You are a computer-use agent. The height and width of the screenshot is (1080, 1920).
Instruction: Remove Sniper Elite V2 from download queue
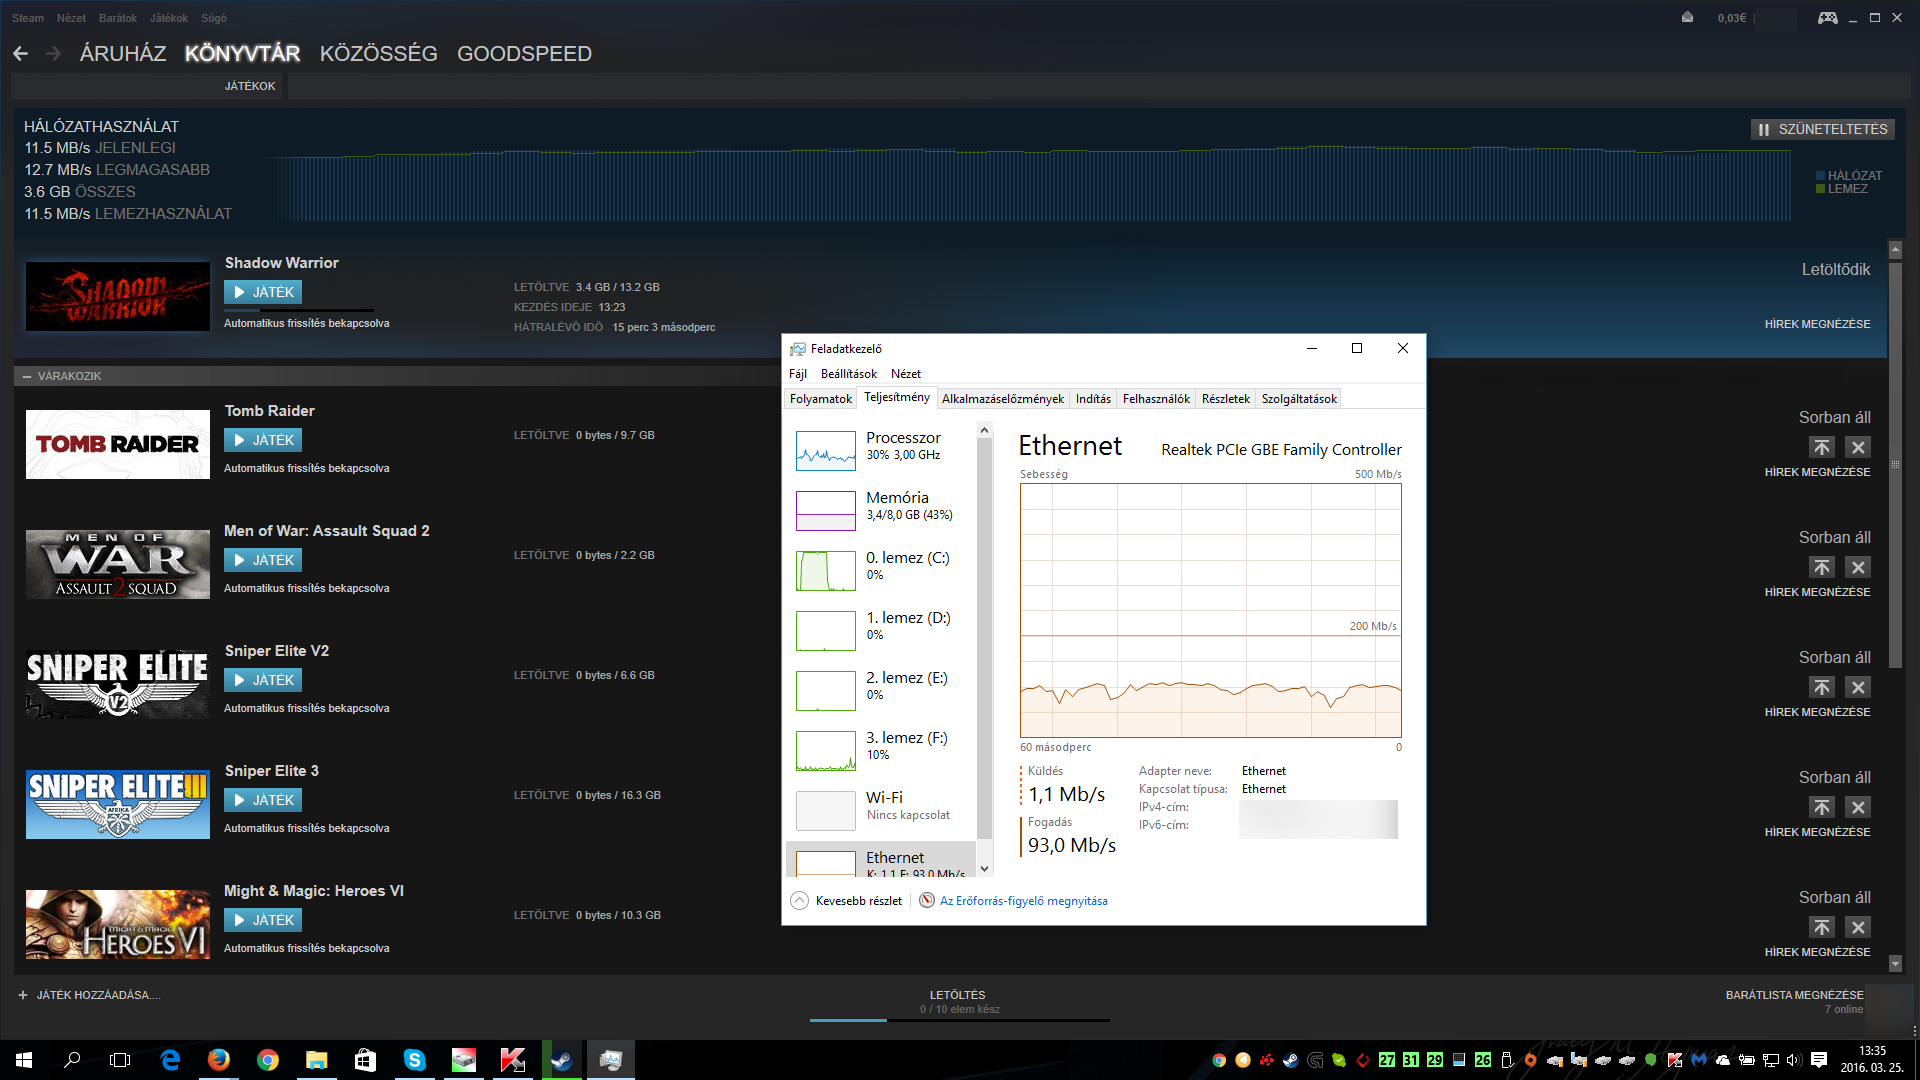click(1858, 687)
